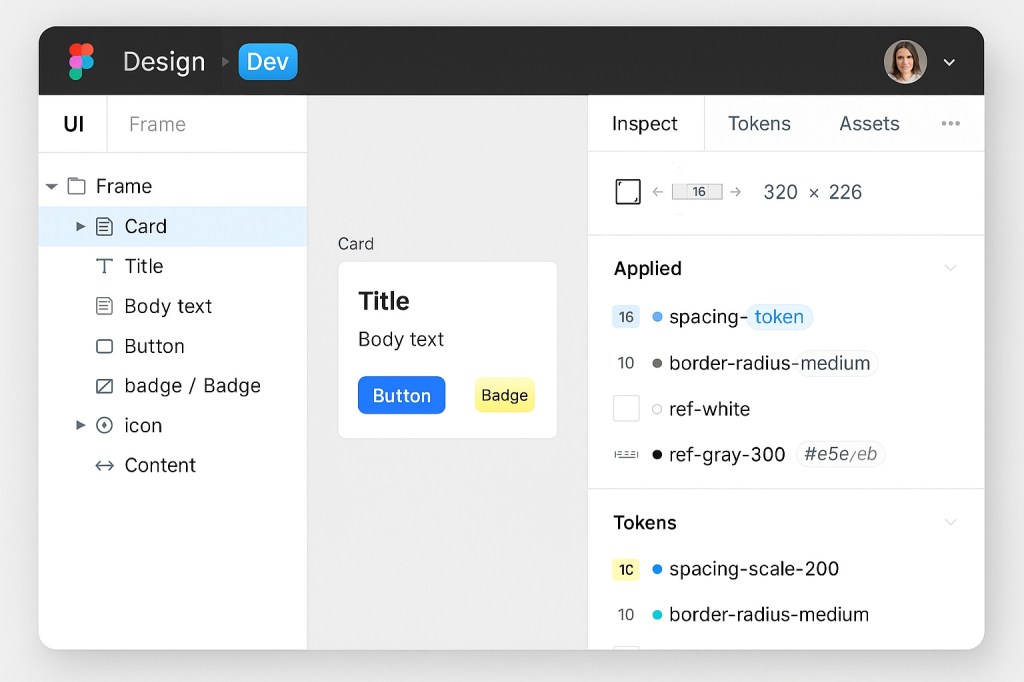The width and height of the screenshot is (1024, 682).
Task: Toggle Dev mode in the toolbar
Action: [267, 61]
